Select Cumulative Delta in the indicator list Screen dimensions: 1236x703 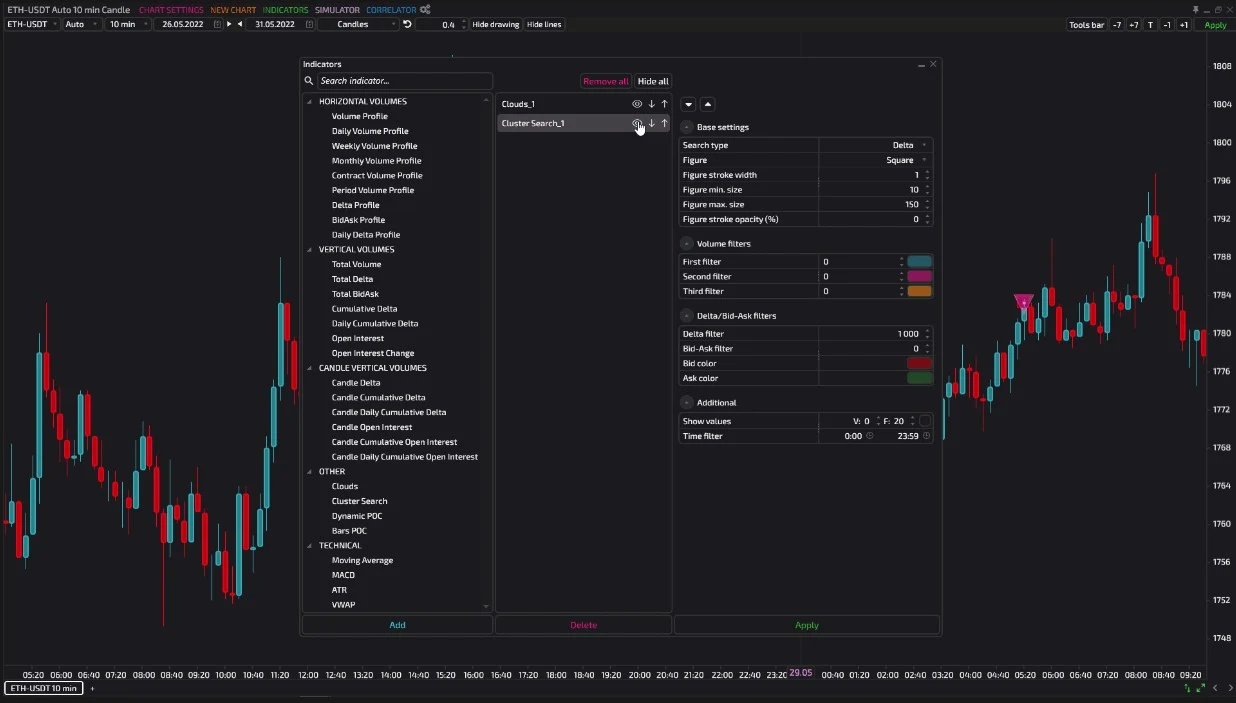(x=364, y=309)
